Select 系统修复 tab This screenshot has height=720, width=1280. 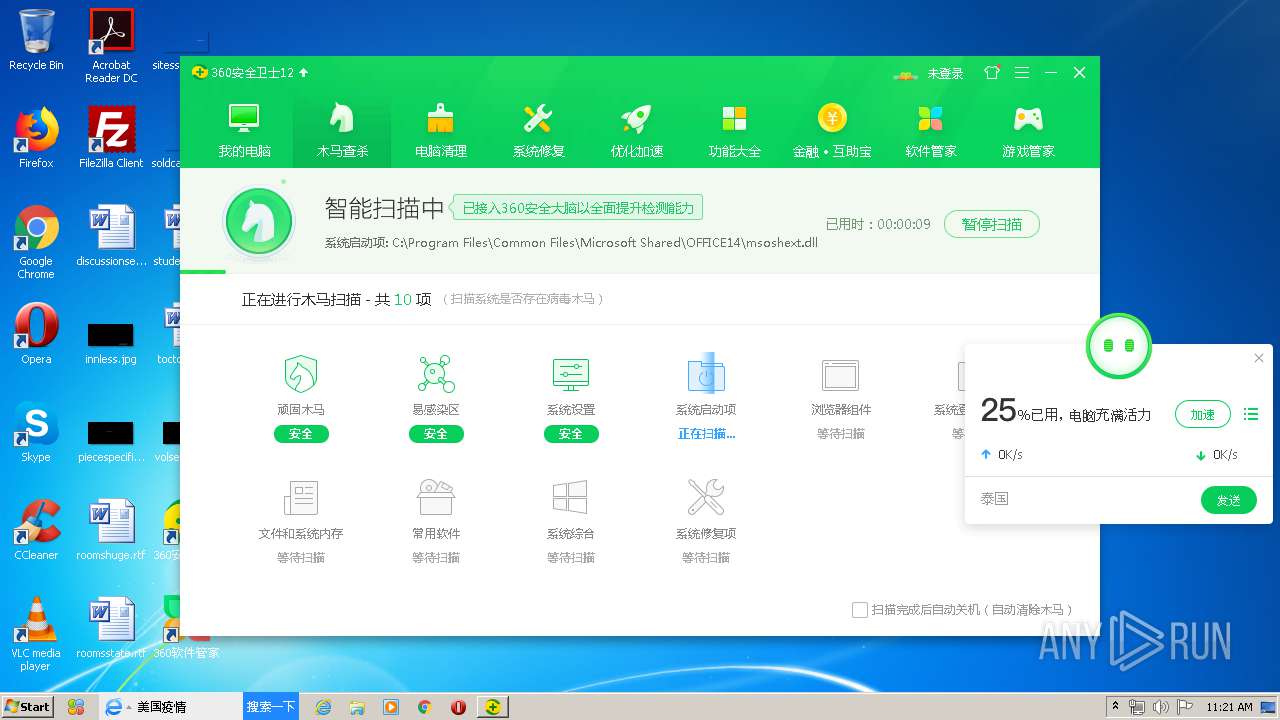tap(539, 131)
